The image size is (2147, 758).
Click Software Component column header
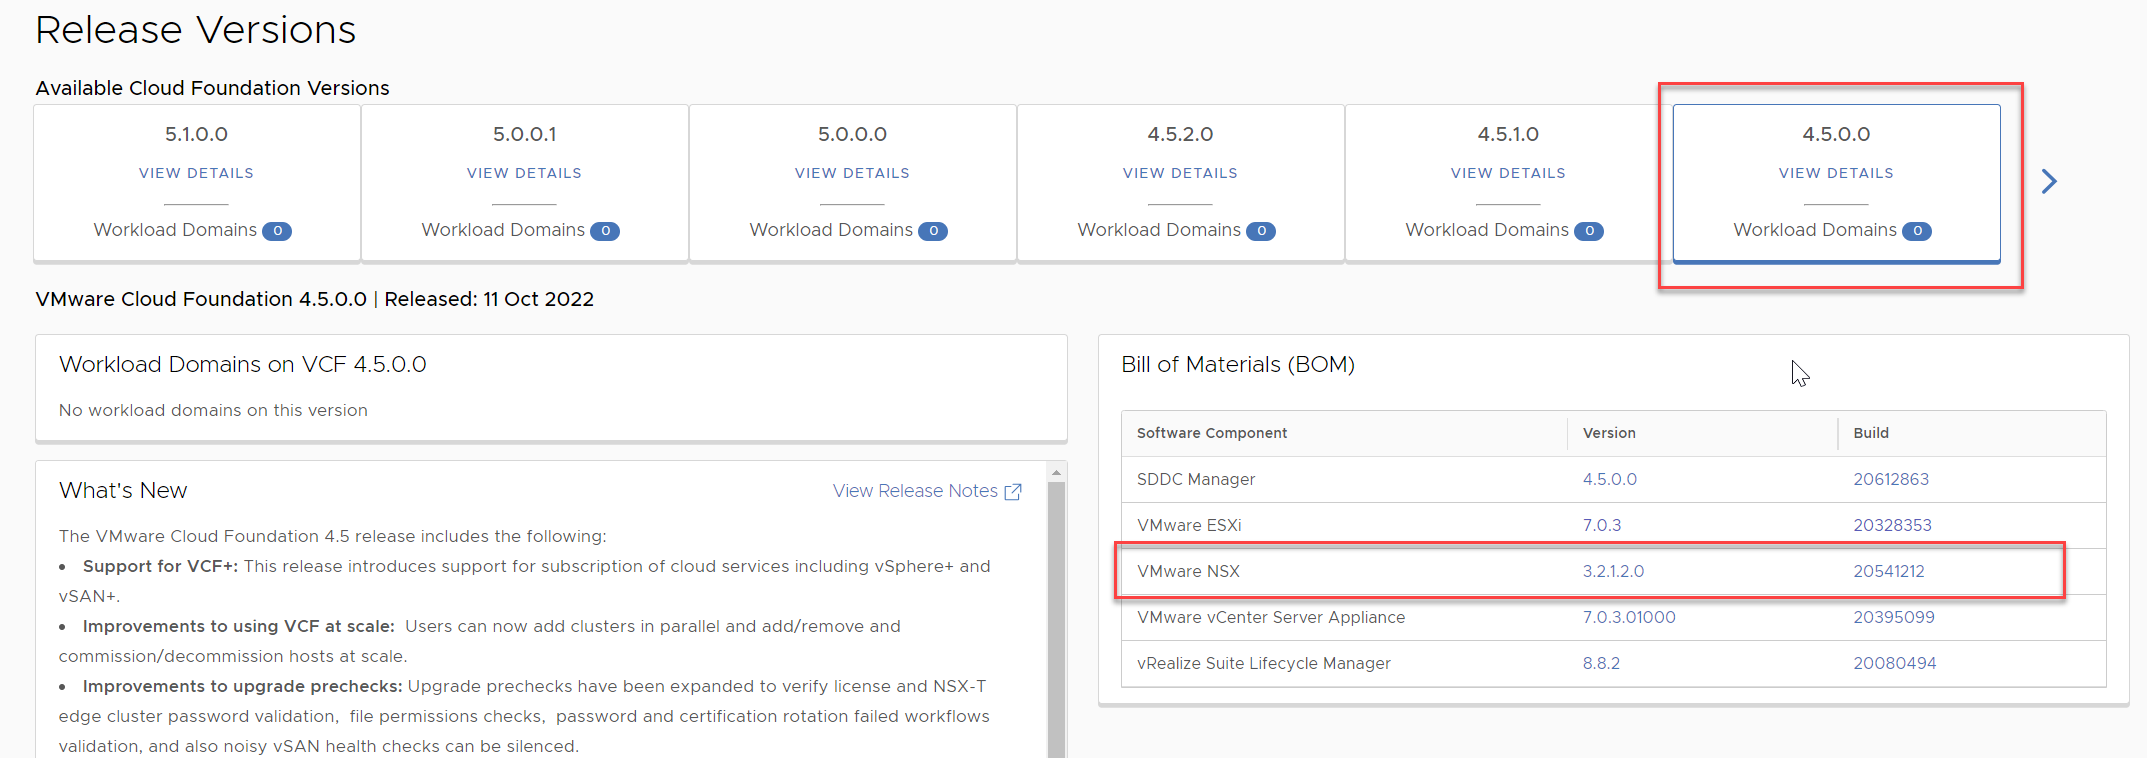[x=1212, y=433]
